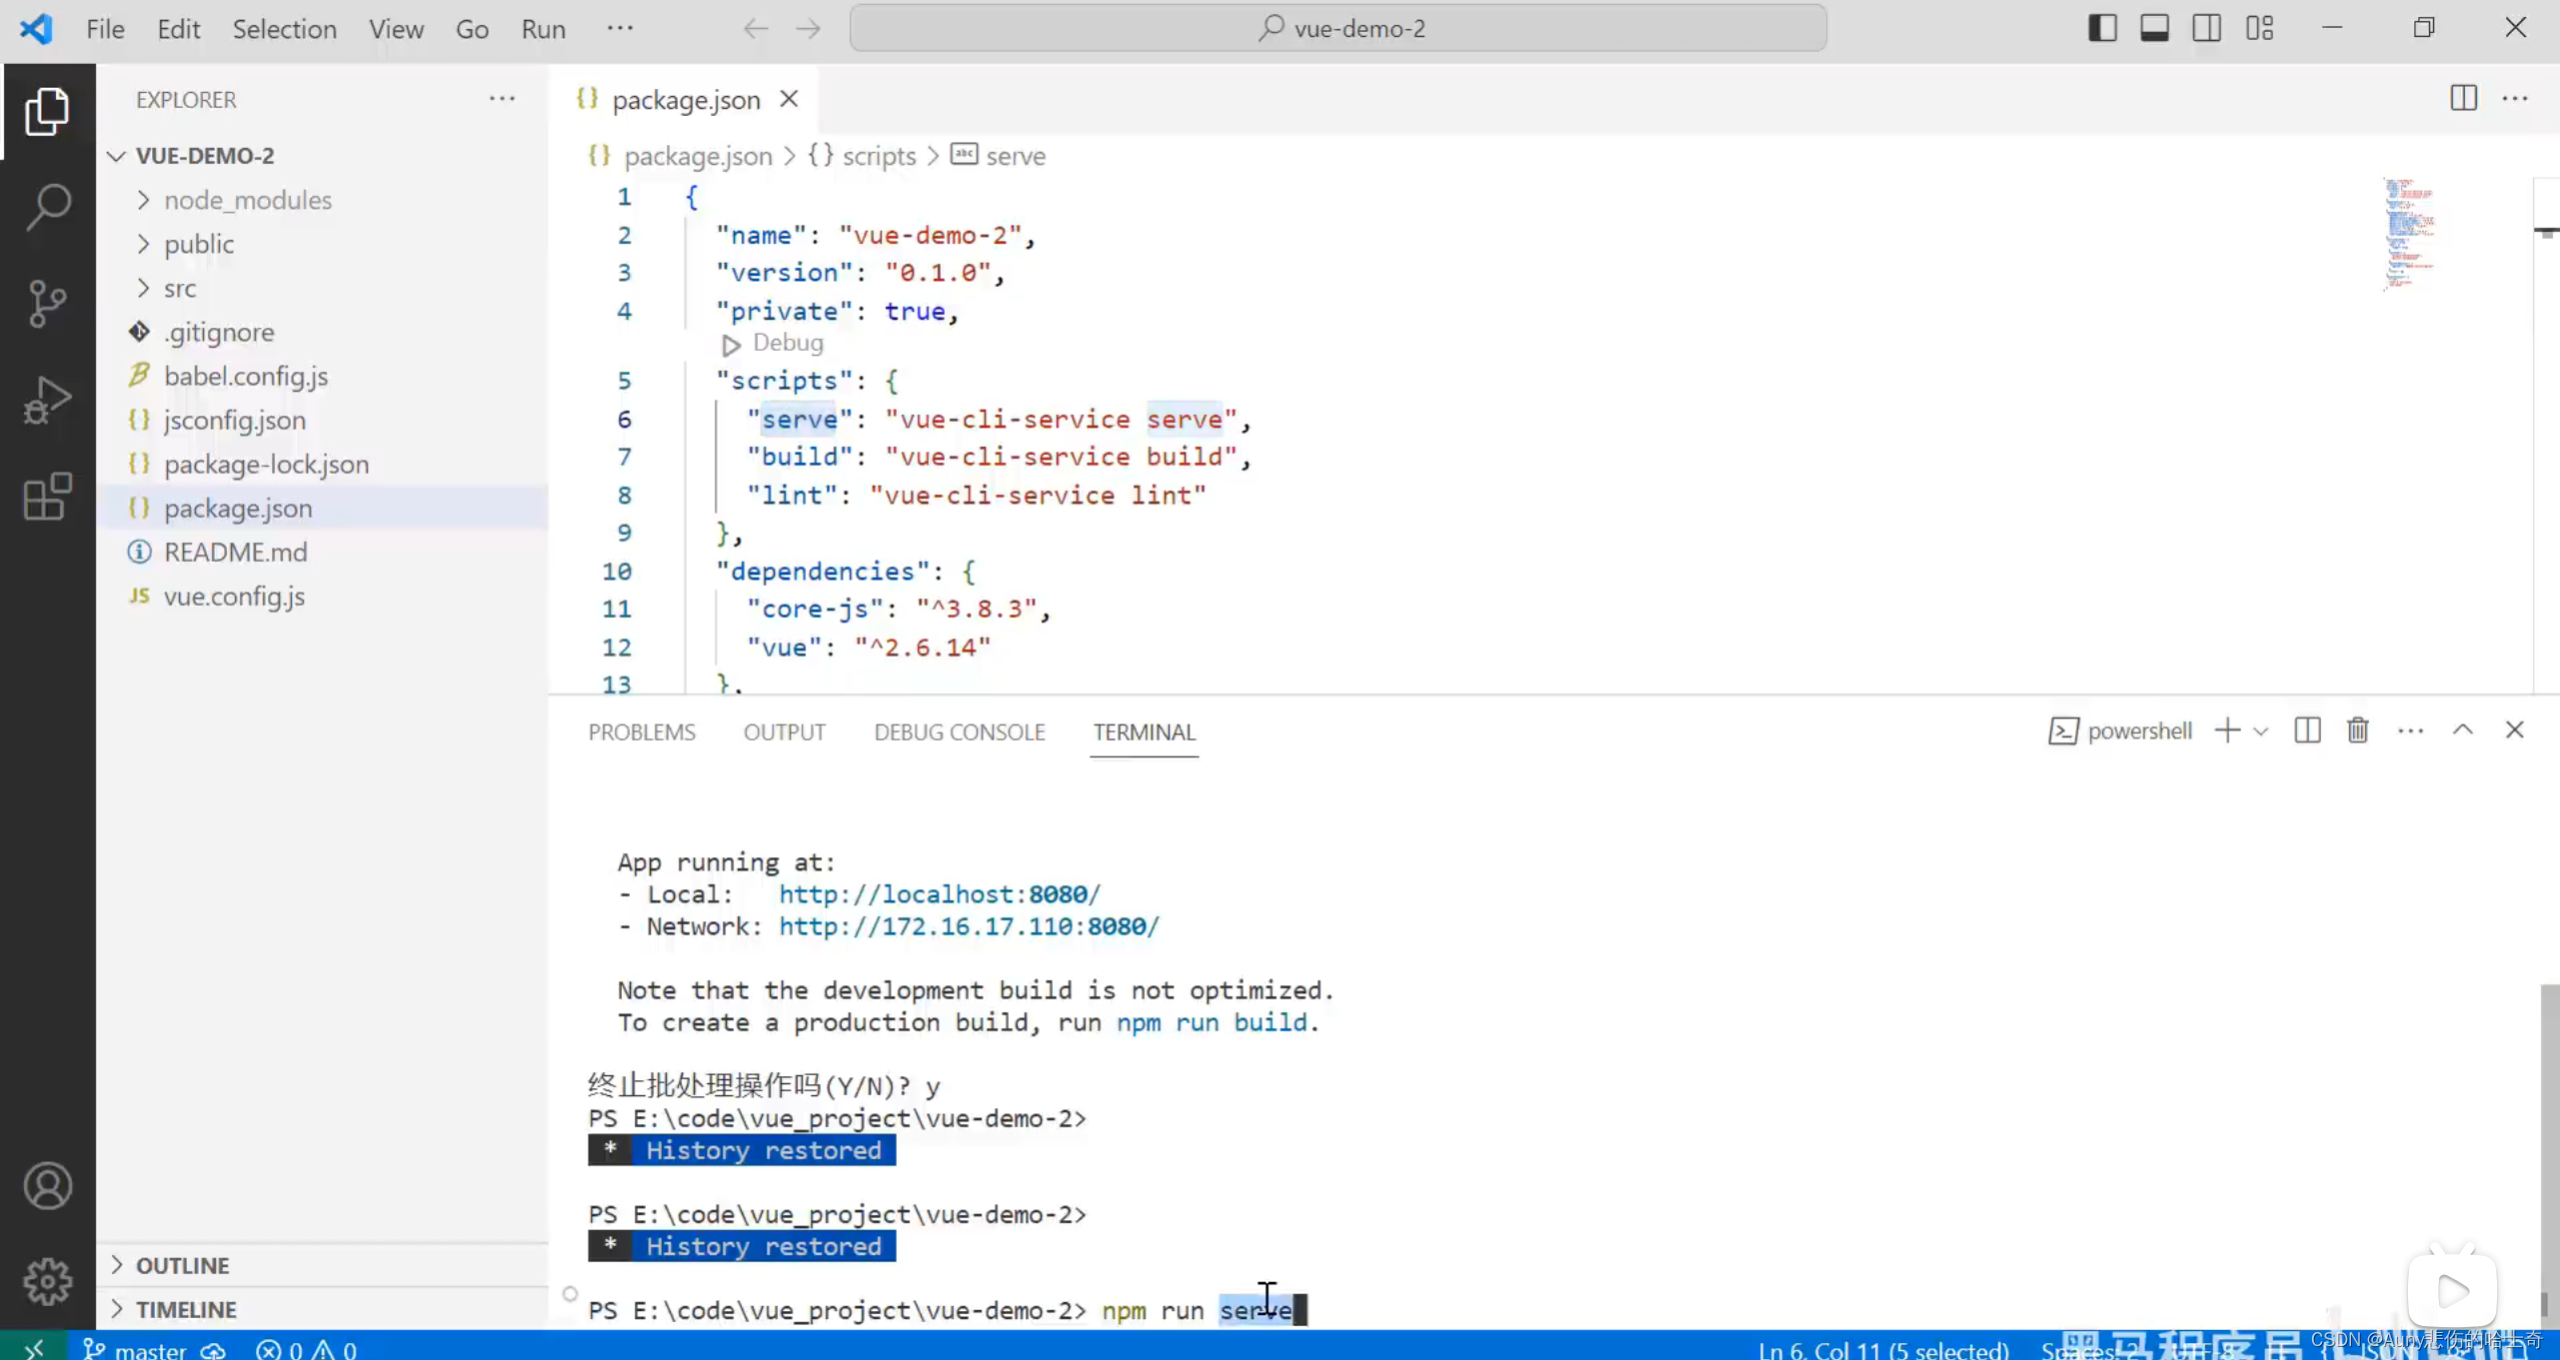
Task: Open Manage settings gear
Action: [47, 1281]
